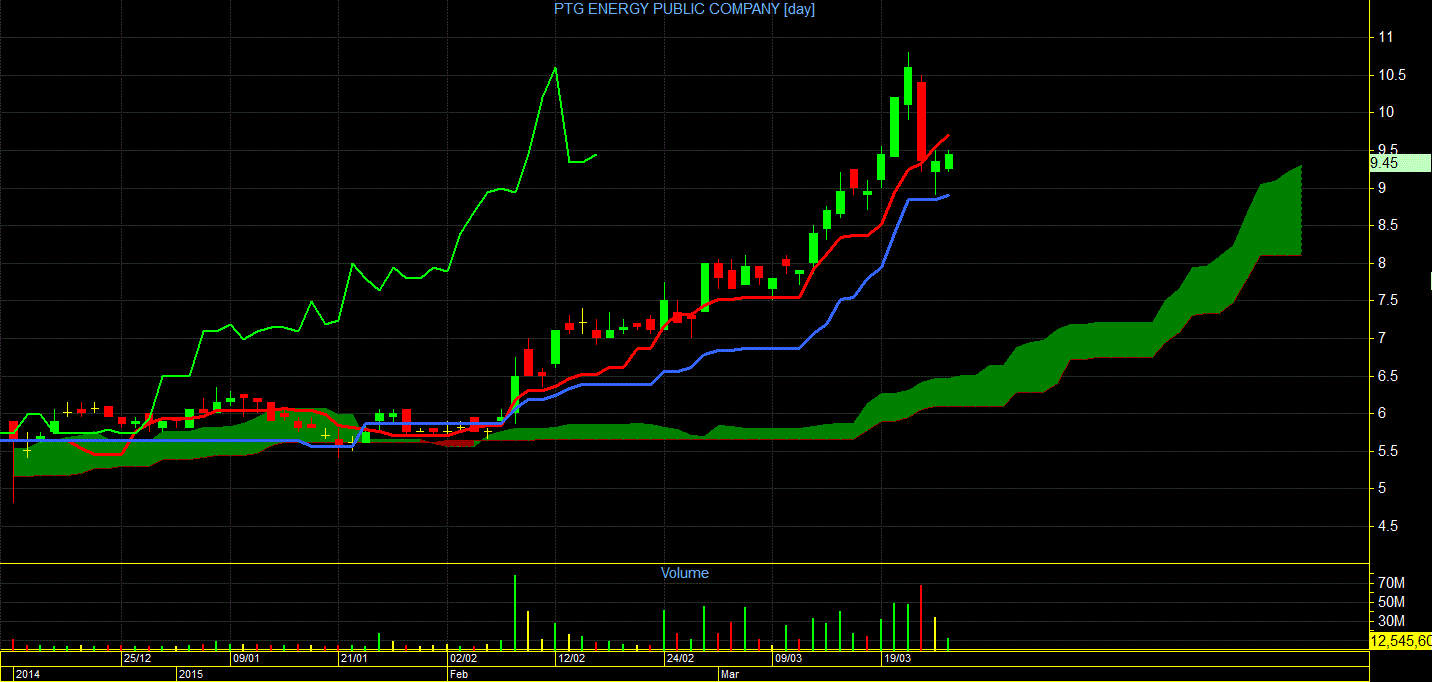Click the PTG ENERGY PUBLIC COMPANY [day] title
The height and width of the screenshot is (682, 1432).
(685, 9)
